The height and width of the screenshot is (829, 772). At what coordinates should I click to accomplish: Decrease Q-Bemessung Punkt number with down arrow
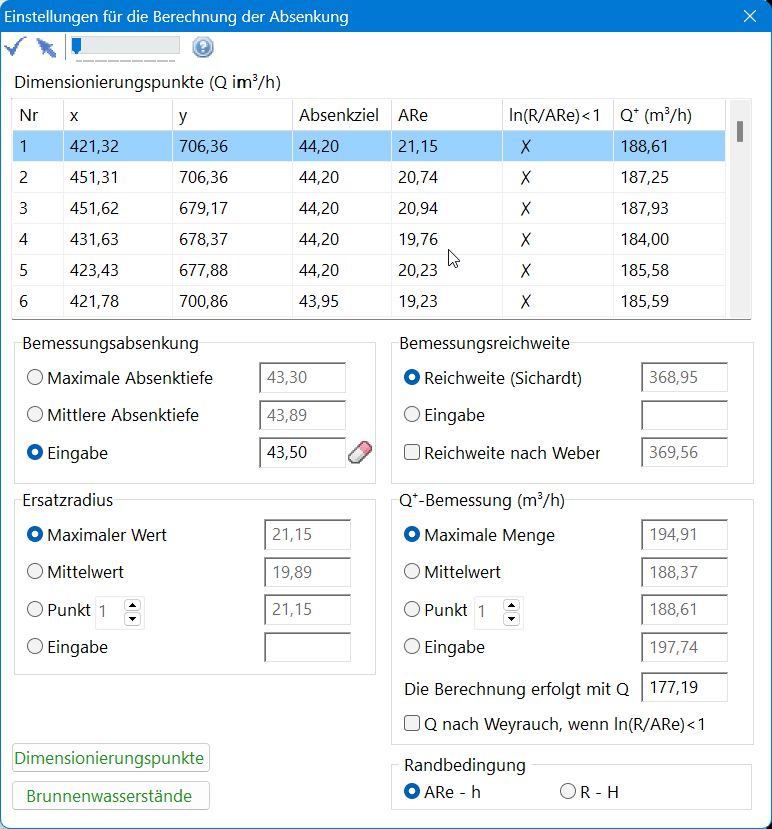[x=511, y=619]
